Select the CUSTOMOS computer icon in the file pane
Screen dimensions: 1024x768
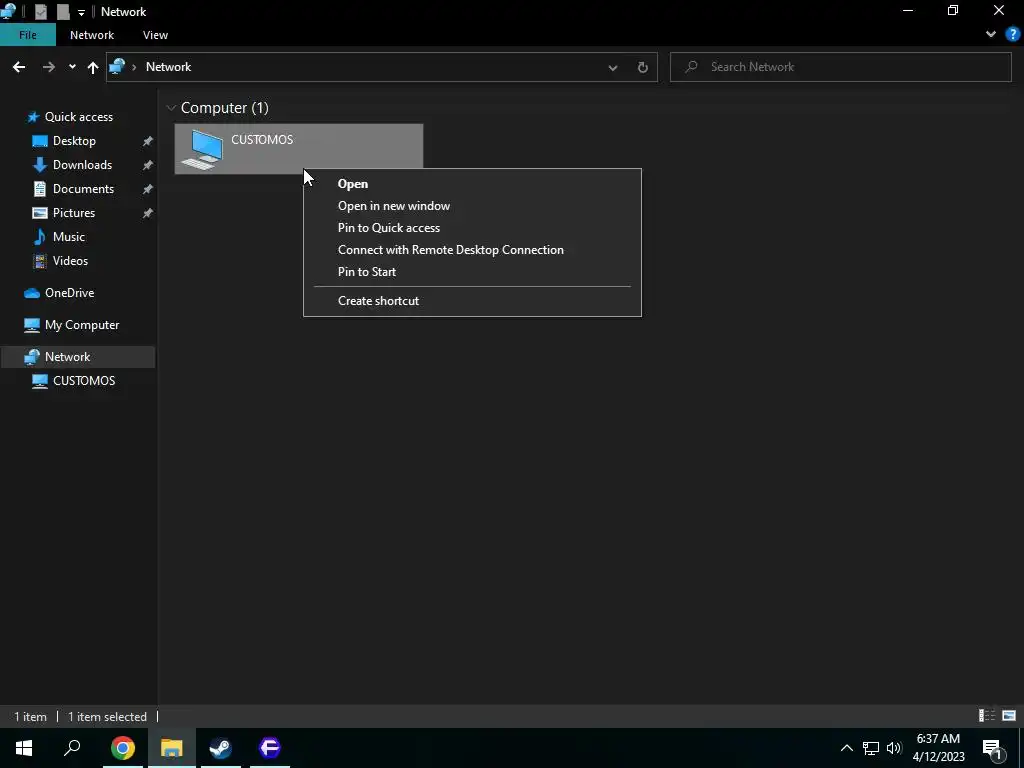click(203, 150)
